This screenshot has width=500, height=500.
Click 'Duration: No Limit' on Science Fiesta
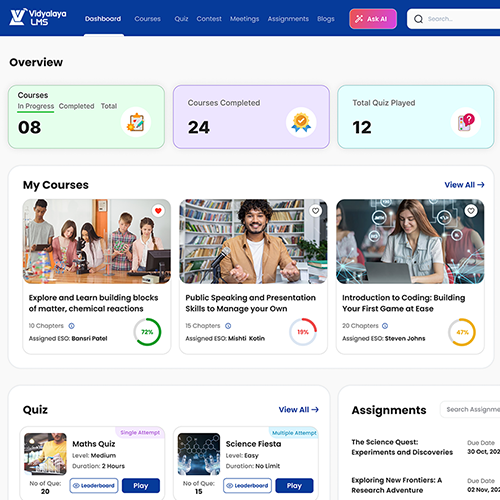click(x=253, y=466)
